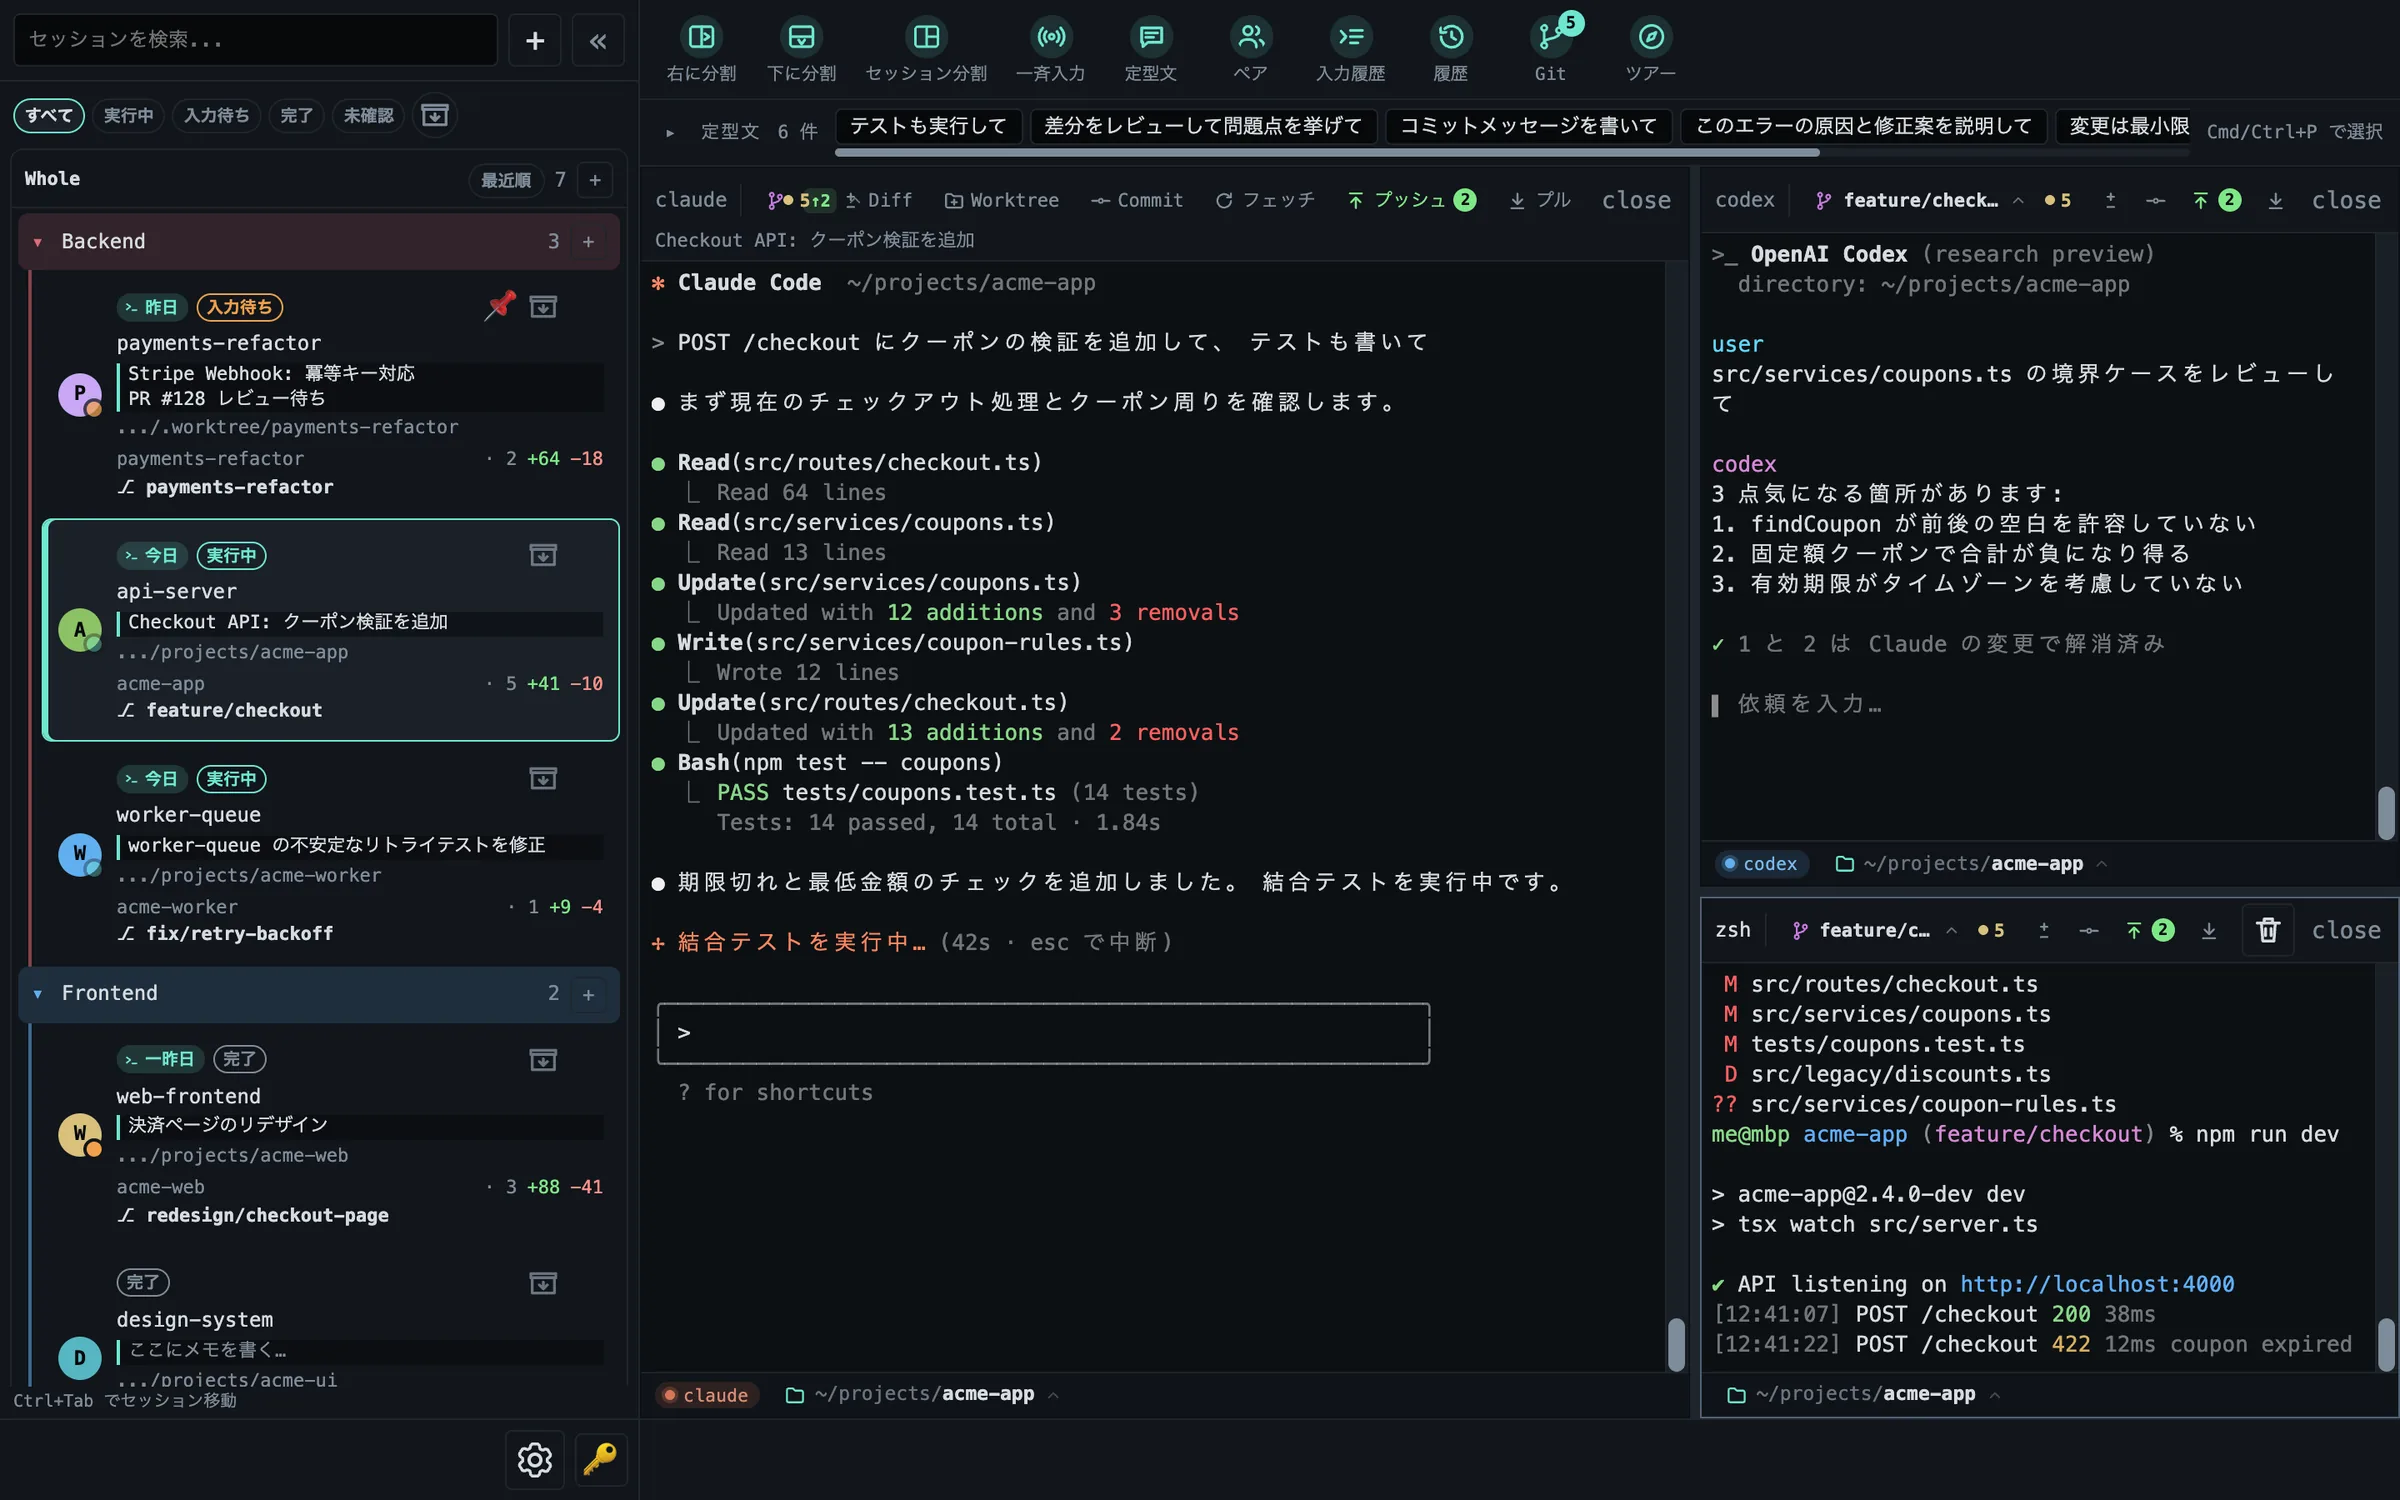
Task: Open the http://localhost:4000 link in zsh
Action: tap(2097, 1284)
